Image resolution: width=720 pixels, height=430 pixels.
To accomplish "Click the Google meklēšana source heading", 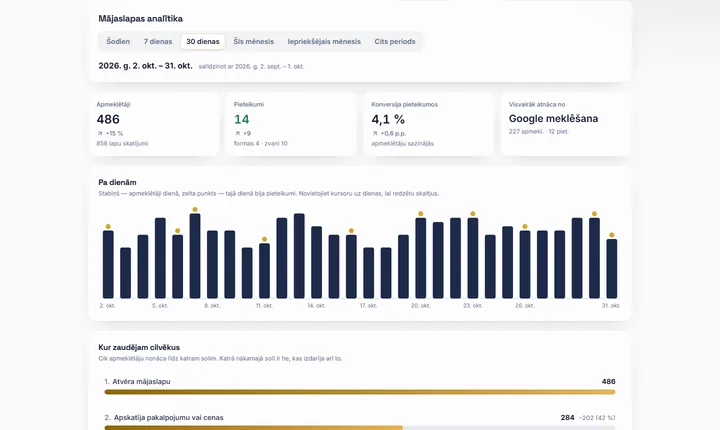I will click(x=553, y=119).
